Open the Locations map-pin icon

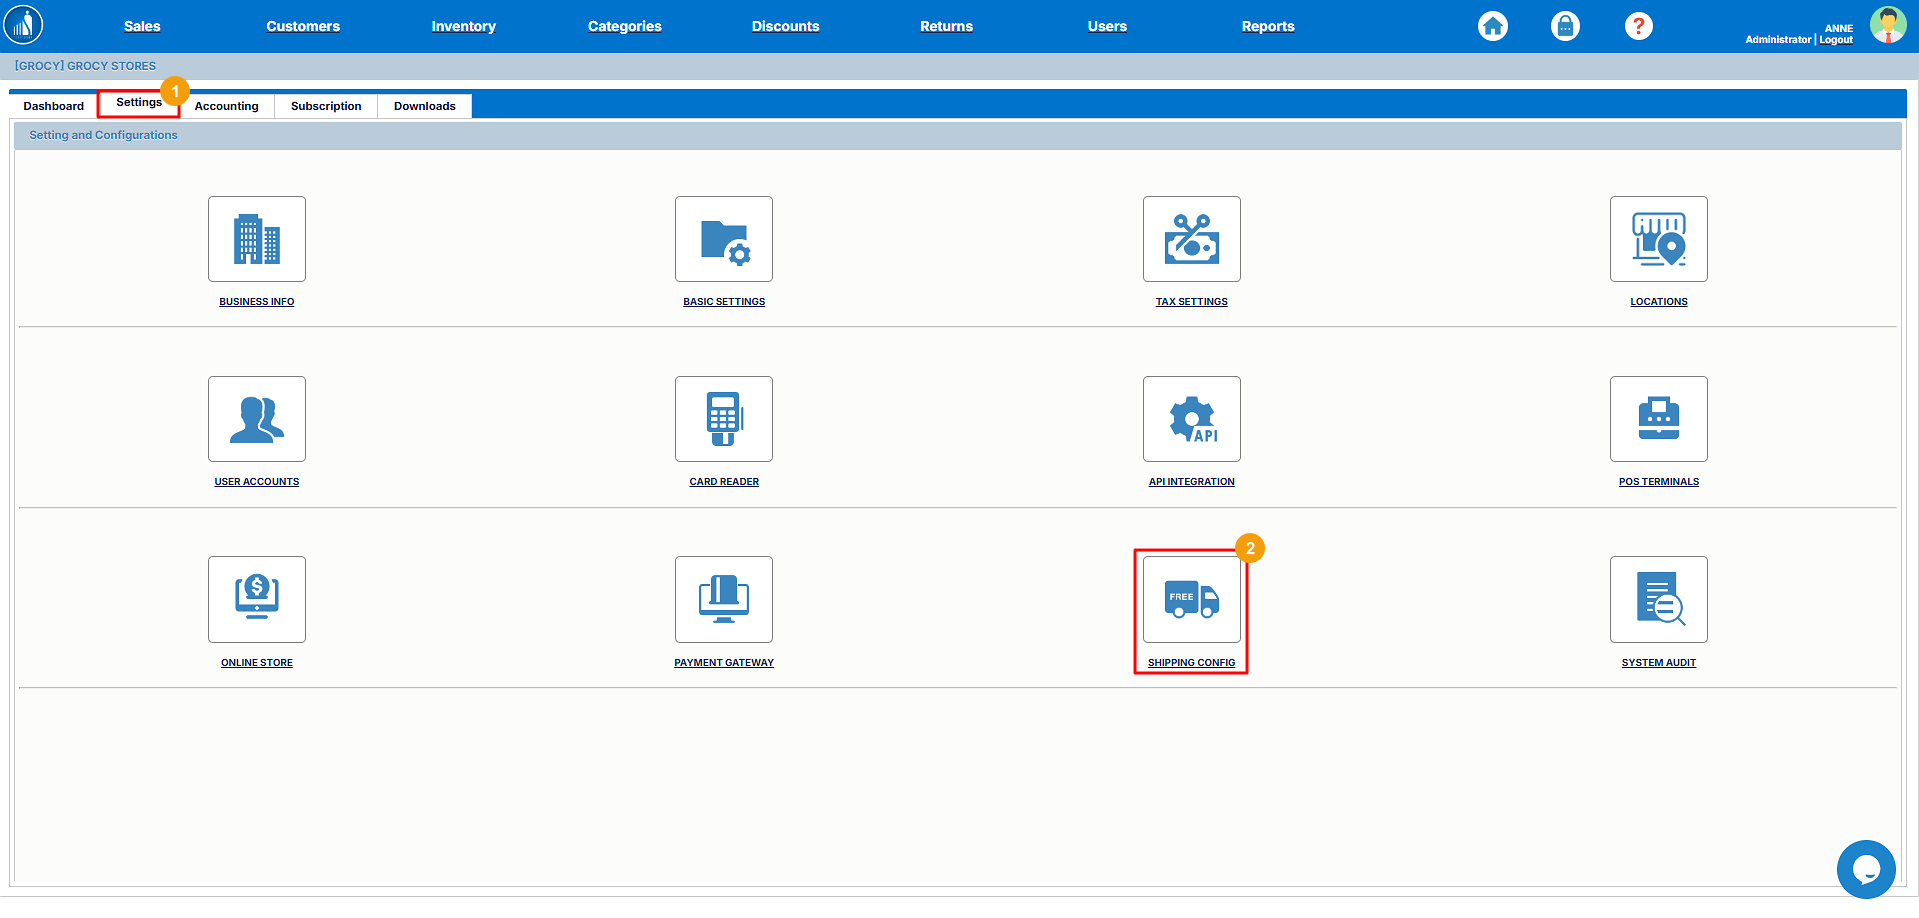pyautogui.click(x=1658, y=239)
